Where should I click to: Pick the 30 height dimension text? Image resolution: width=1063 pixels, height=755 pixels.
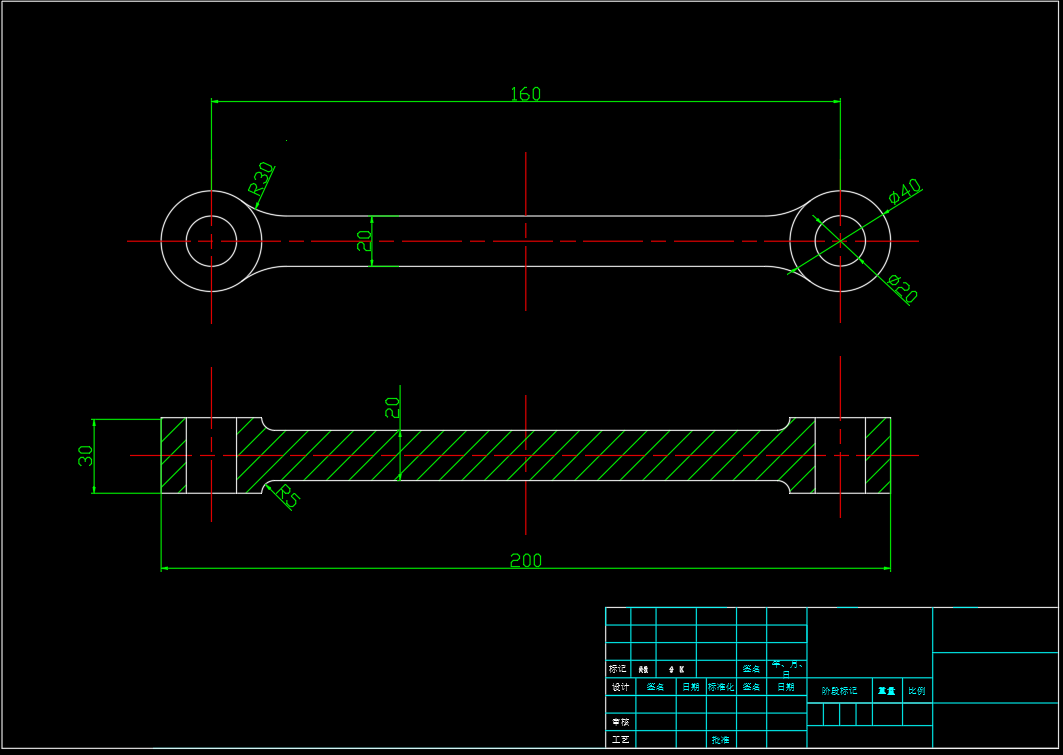(x=85, y=455)
